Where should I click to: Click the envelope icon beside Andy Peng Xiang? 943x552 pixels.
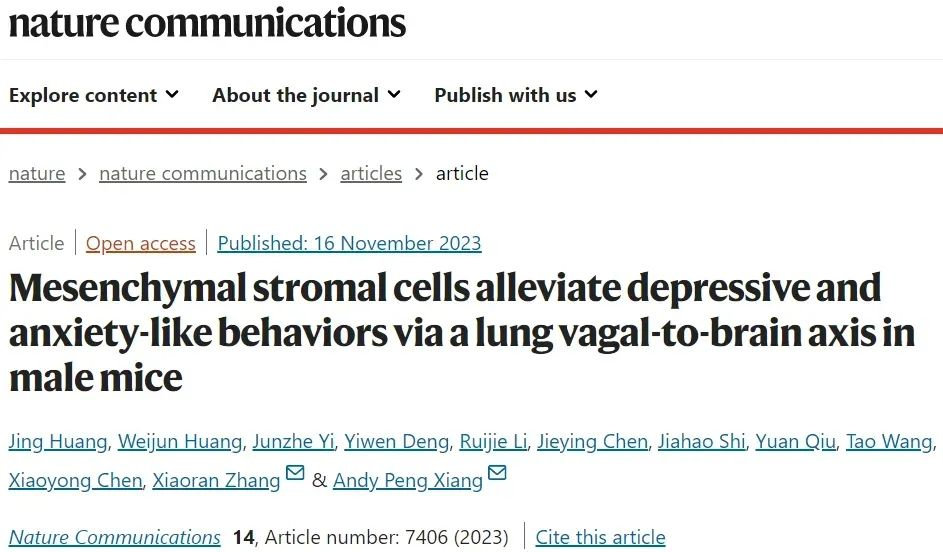(x=497, y=473)
